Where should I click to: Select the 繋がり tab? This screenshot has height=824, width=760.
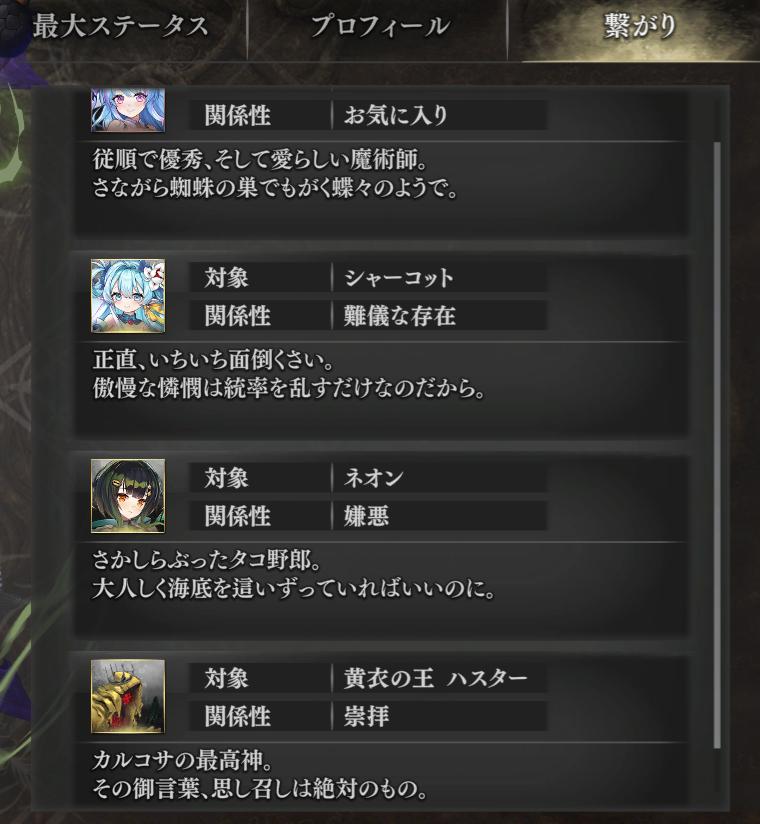click(x=639, y=26)
